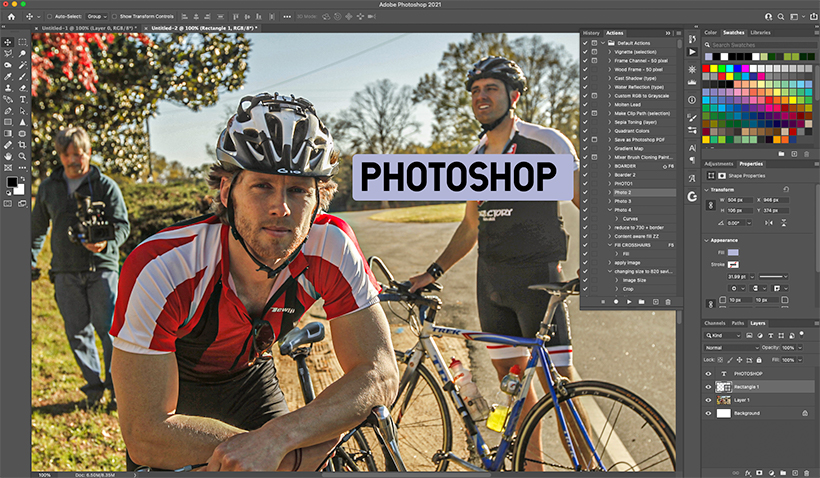Open the Libraries tab

click(760, 32)
